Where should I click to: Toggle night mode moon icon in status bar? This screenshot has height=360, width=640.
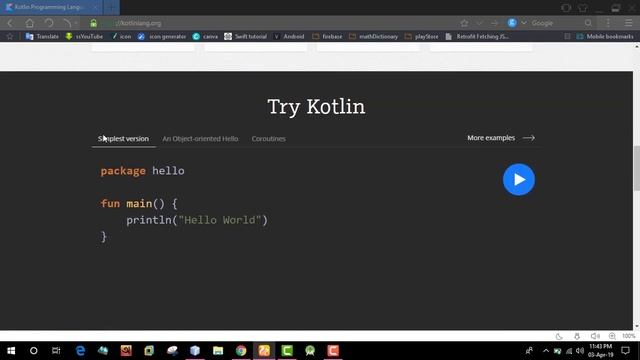click(x=559, y=336)
